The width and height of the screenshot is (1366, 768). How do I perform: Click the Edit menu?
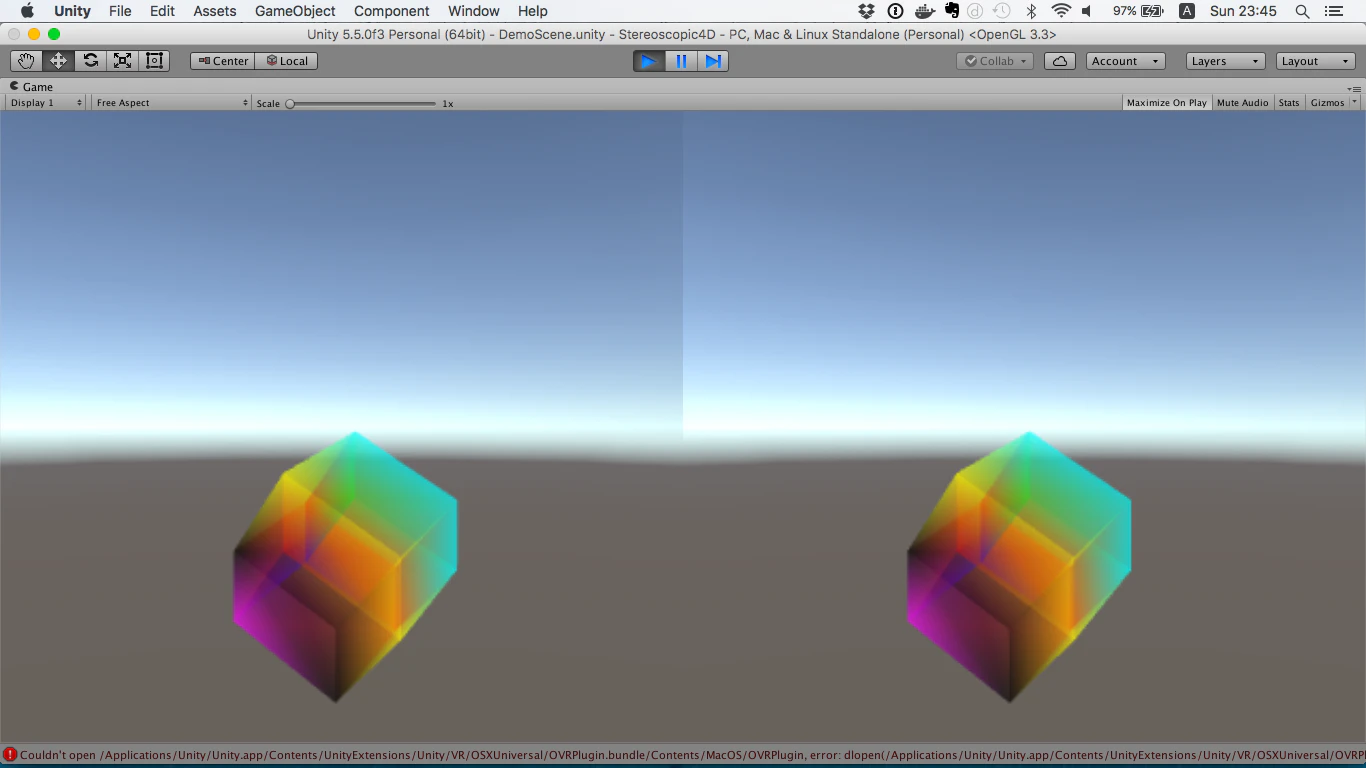click(162, 11)
